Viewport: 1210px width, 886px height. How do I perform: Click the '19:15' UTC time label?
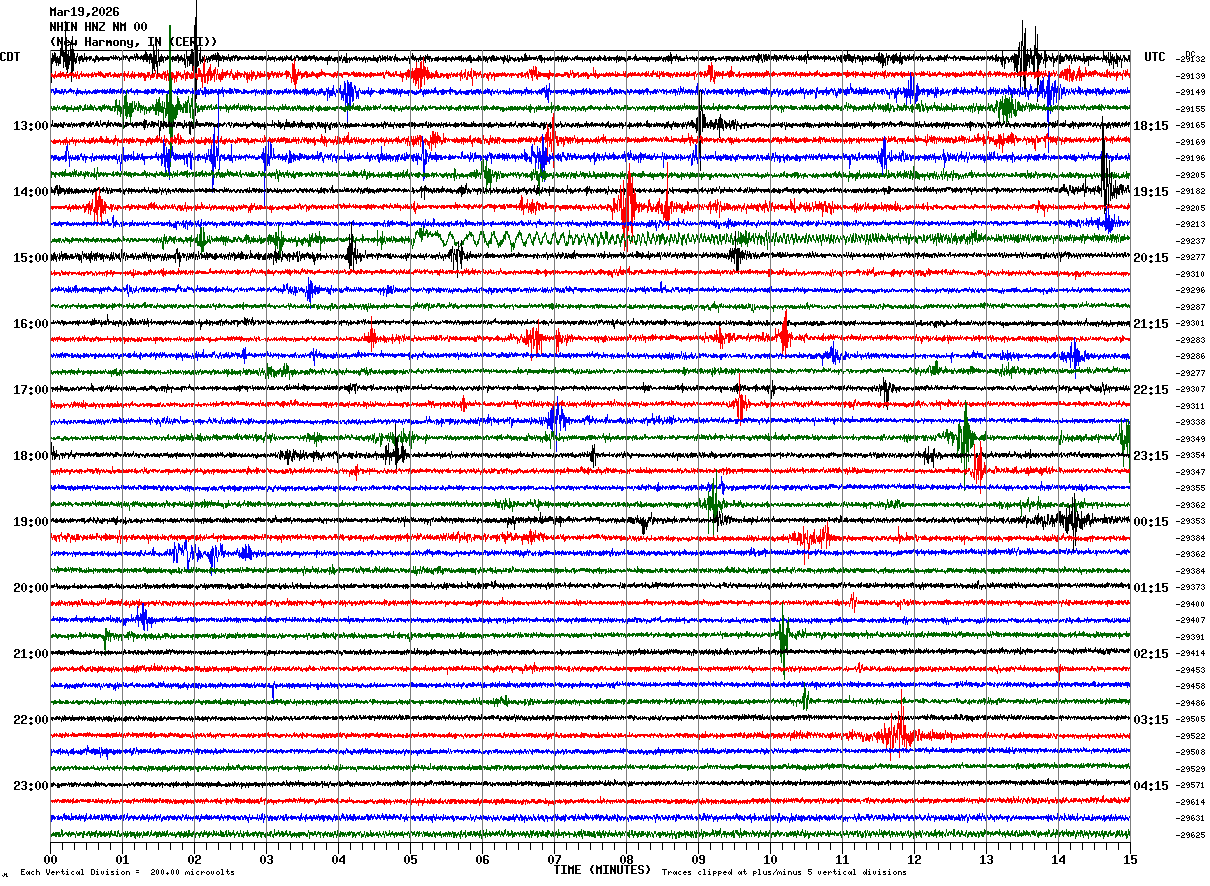1151,192
